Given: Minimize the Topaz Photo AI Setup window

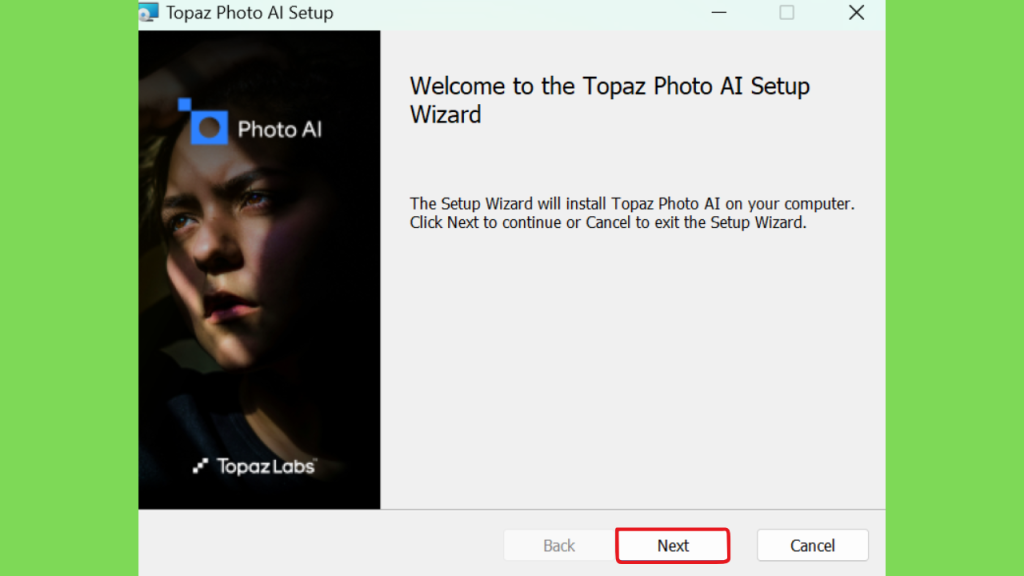Looking at the screenshot, I should click(x=719, y=12).
